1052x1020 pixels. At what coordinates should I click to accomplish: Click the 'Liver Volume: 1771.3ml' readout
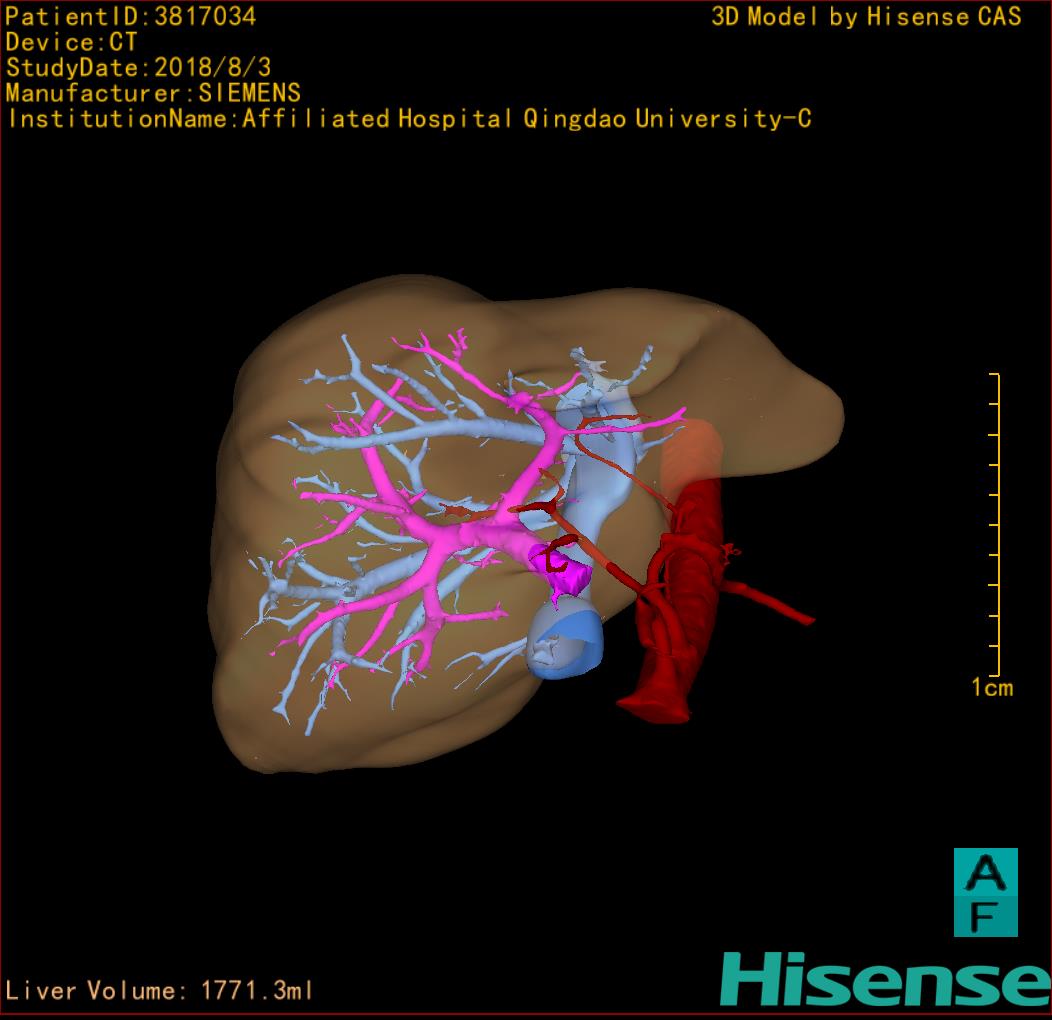[159, 990]
